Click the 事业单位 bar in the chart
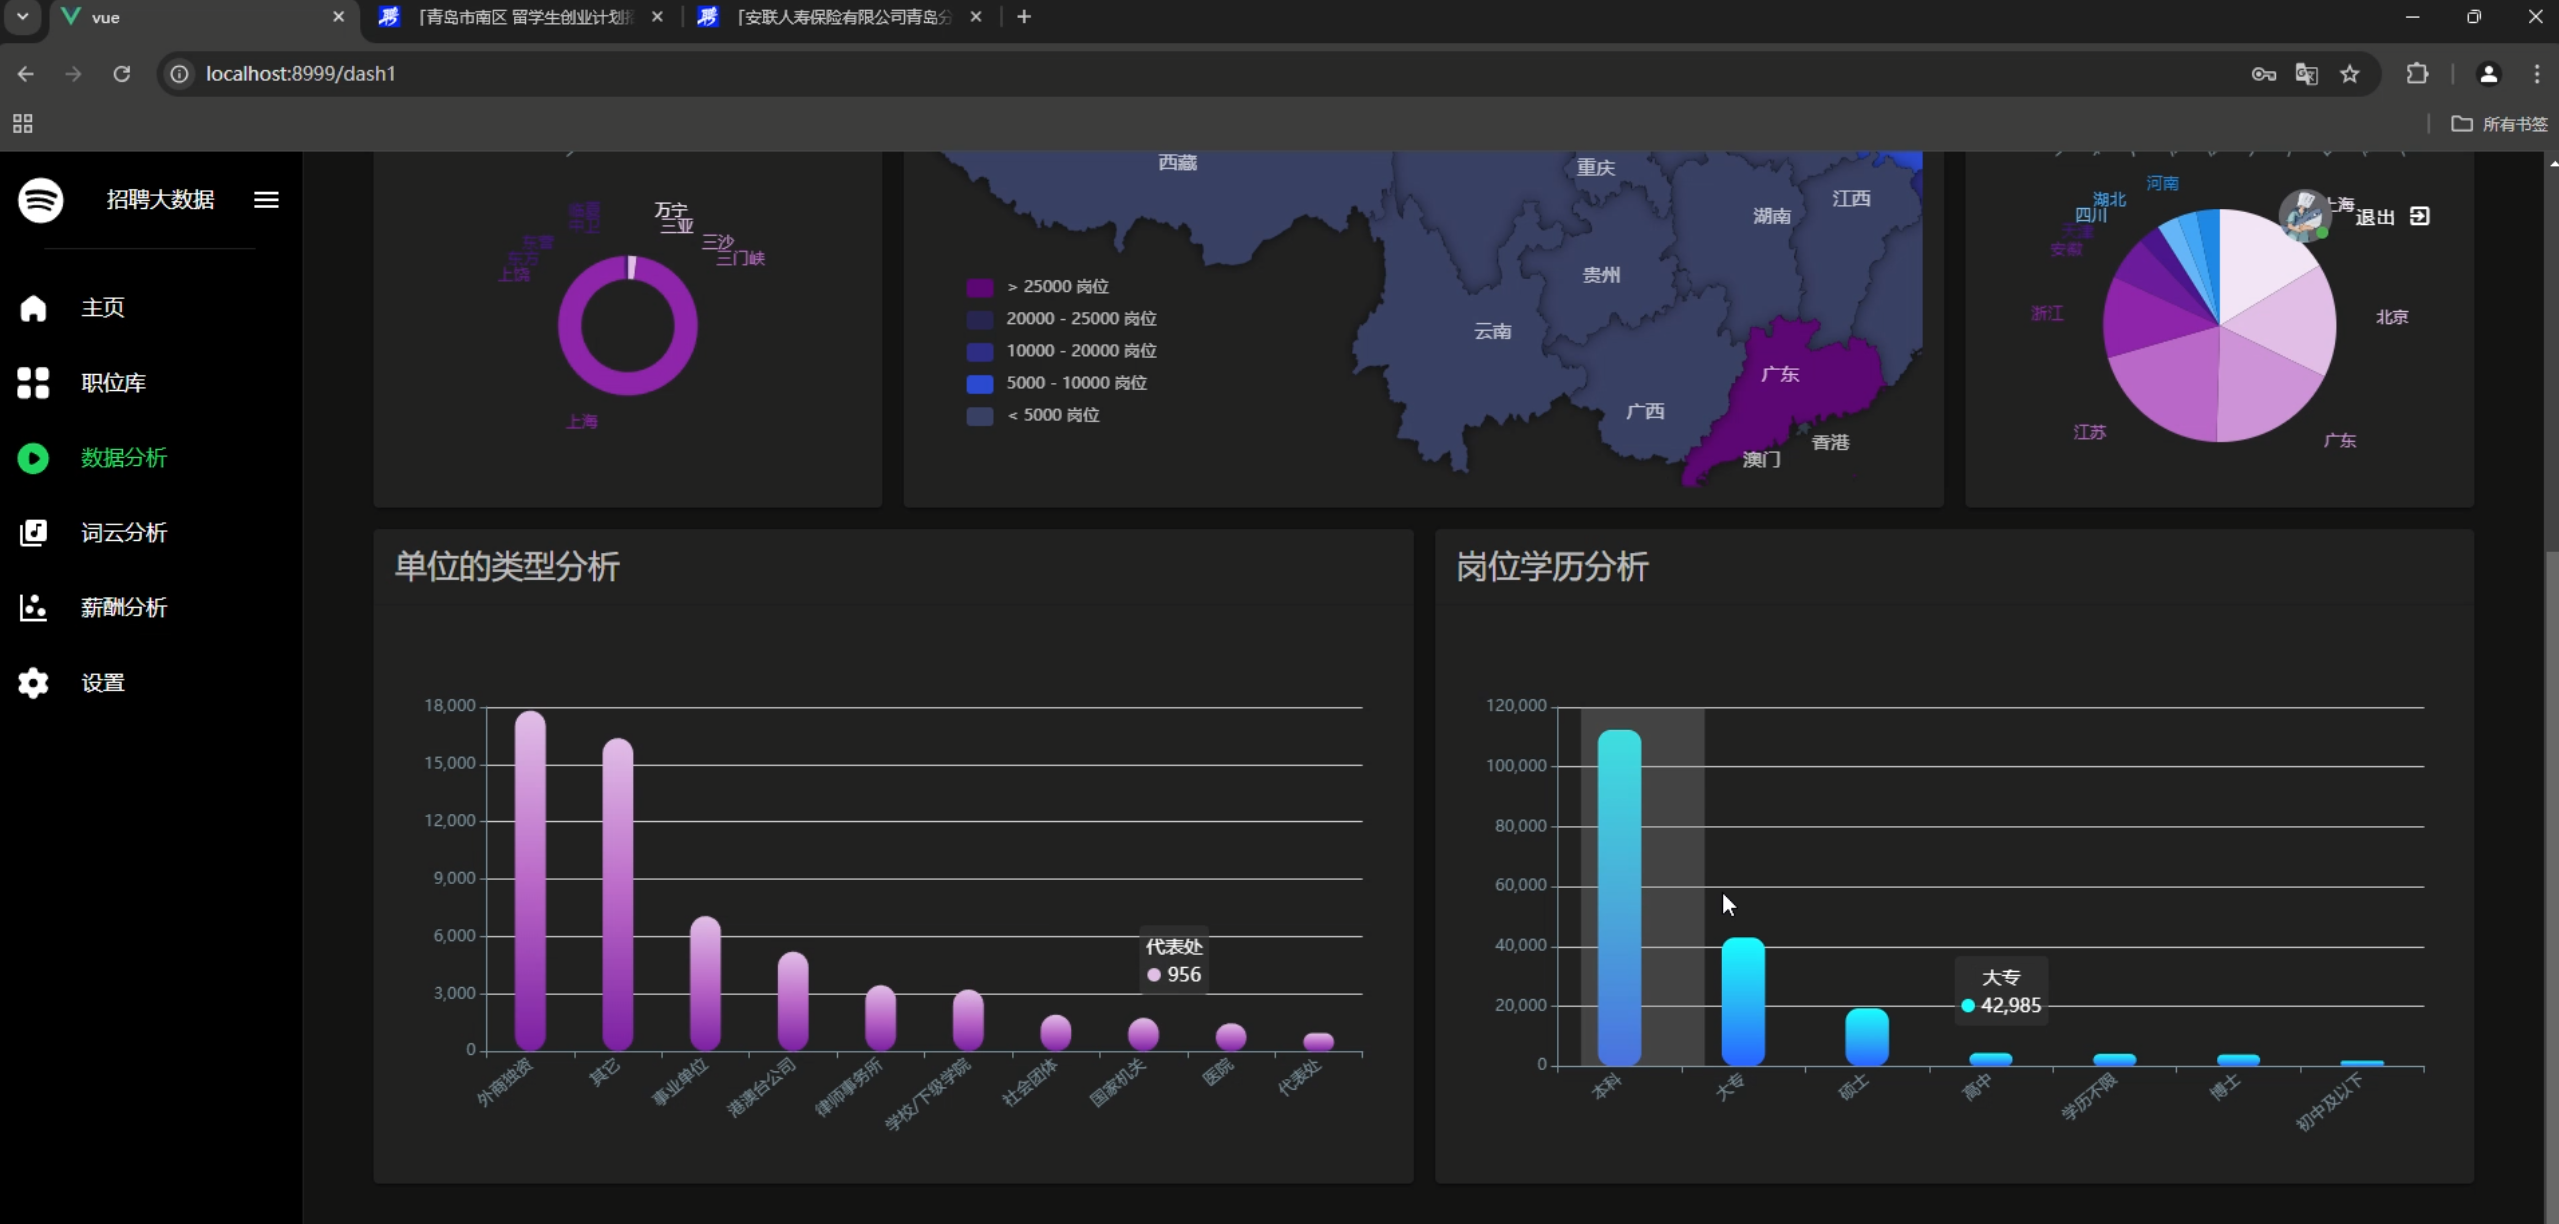The width and height of the screenshot is (2559, 1224). 705,983
